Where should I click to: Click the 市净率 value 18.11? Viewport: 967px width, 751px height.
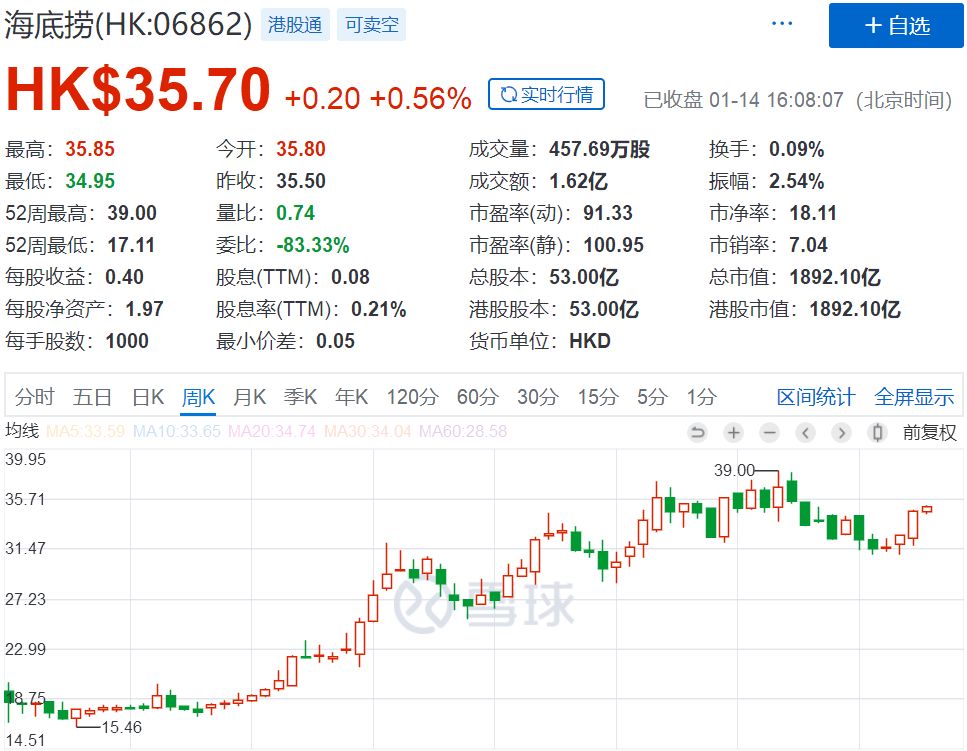[813, 213]
